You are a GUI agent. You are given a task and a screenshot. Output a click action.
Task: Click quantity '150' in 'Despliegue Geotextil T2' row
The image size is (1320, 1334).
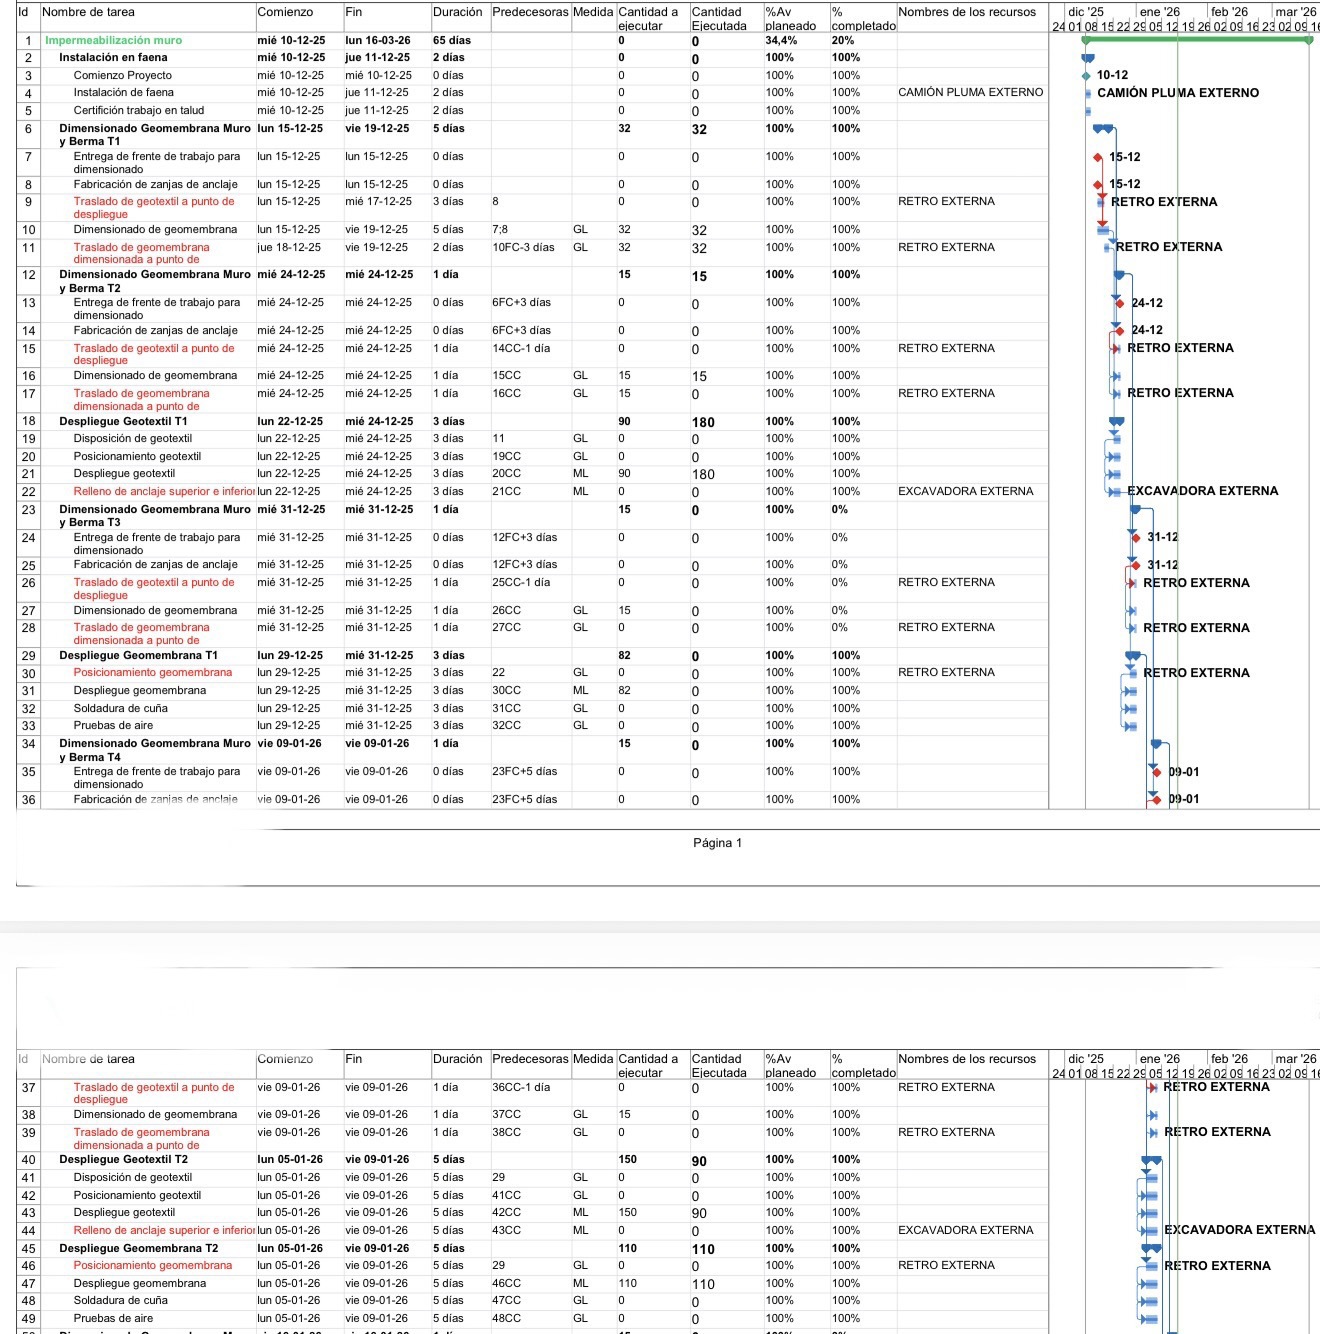[627, 1160]
